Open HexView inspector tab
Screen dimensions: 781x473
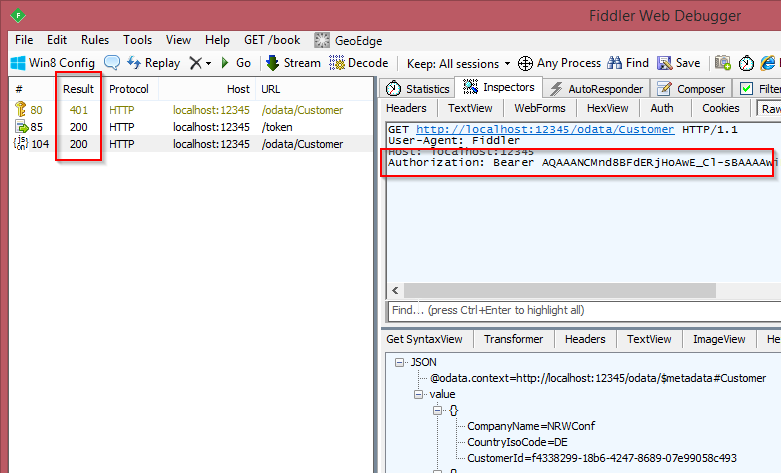point(608,108)
